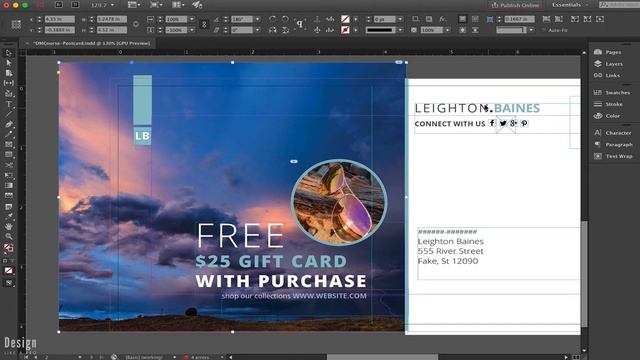
Task: Click the vertical scrollbar of document window
Action: click(x=584, y=273)
